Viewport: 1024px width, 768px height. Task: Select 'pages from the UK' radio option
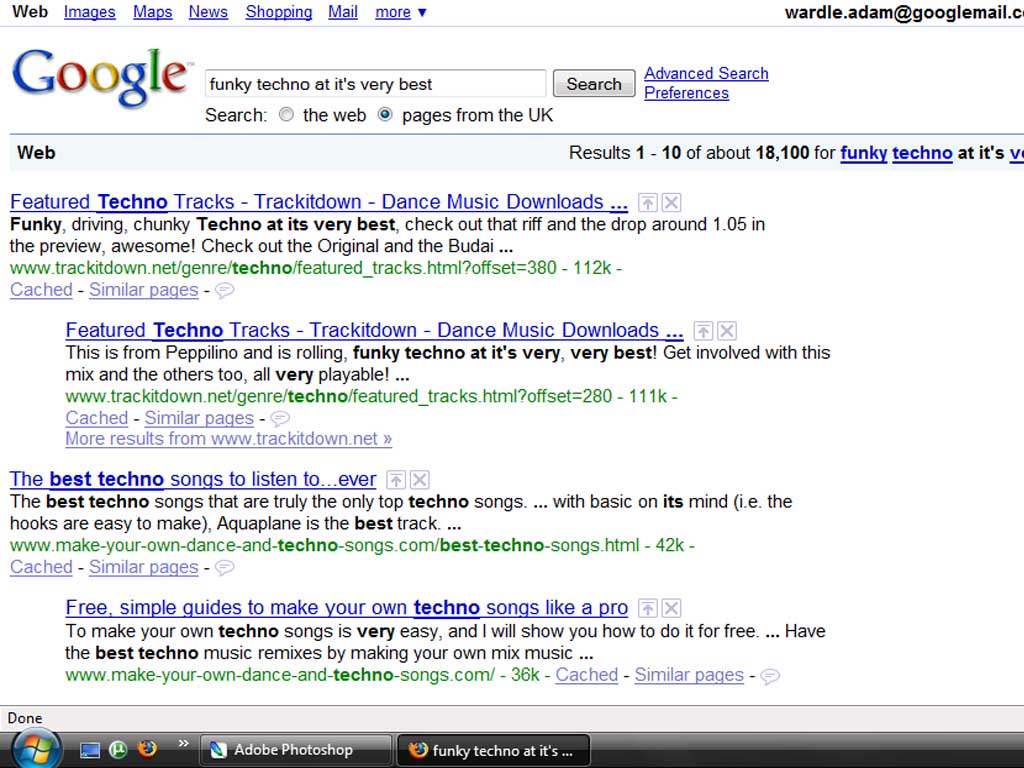point(385,115)
